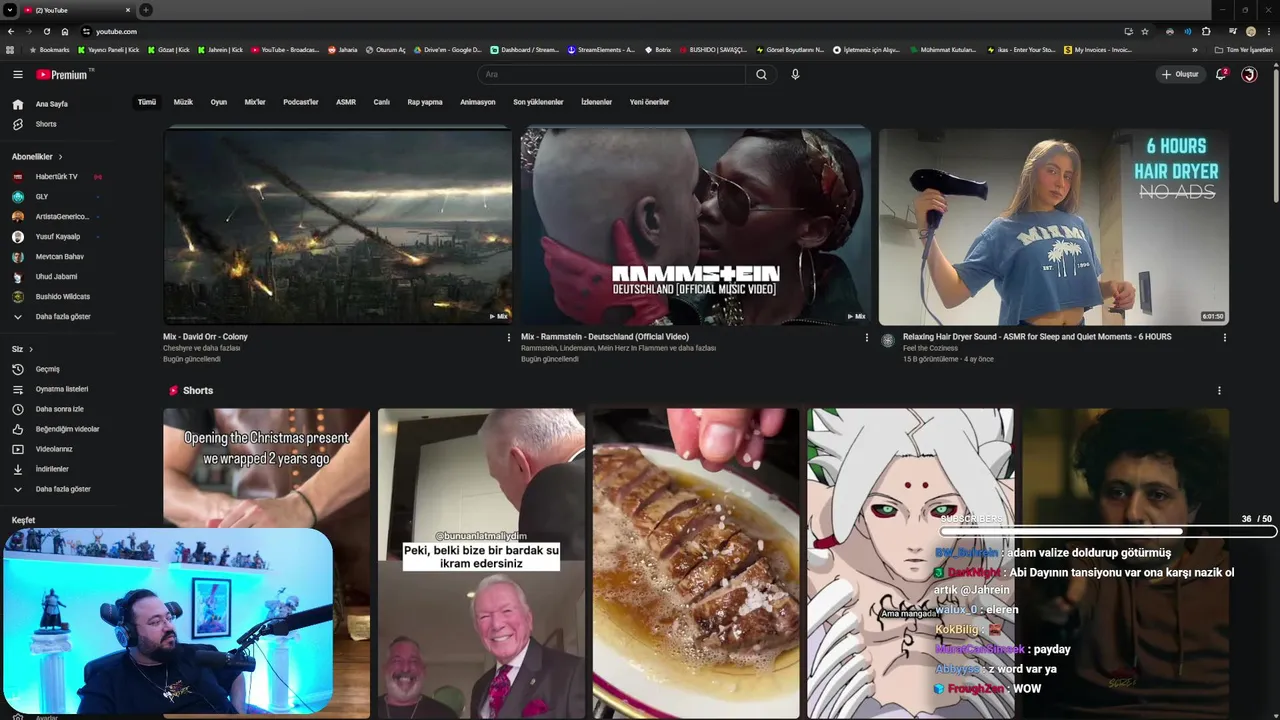Select the İzlenenler filter chip
This screenshot has width=1280, height=720.
coord(596,102)
